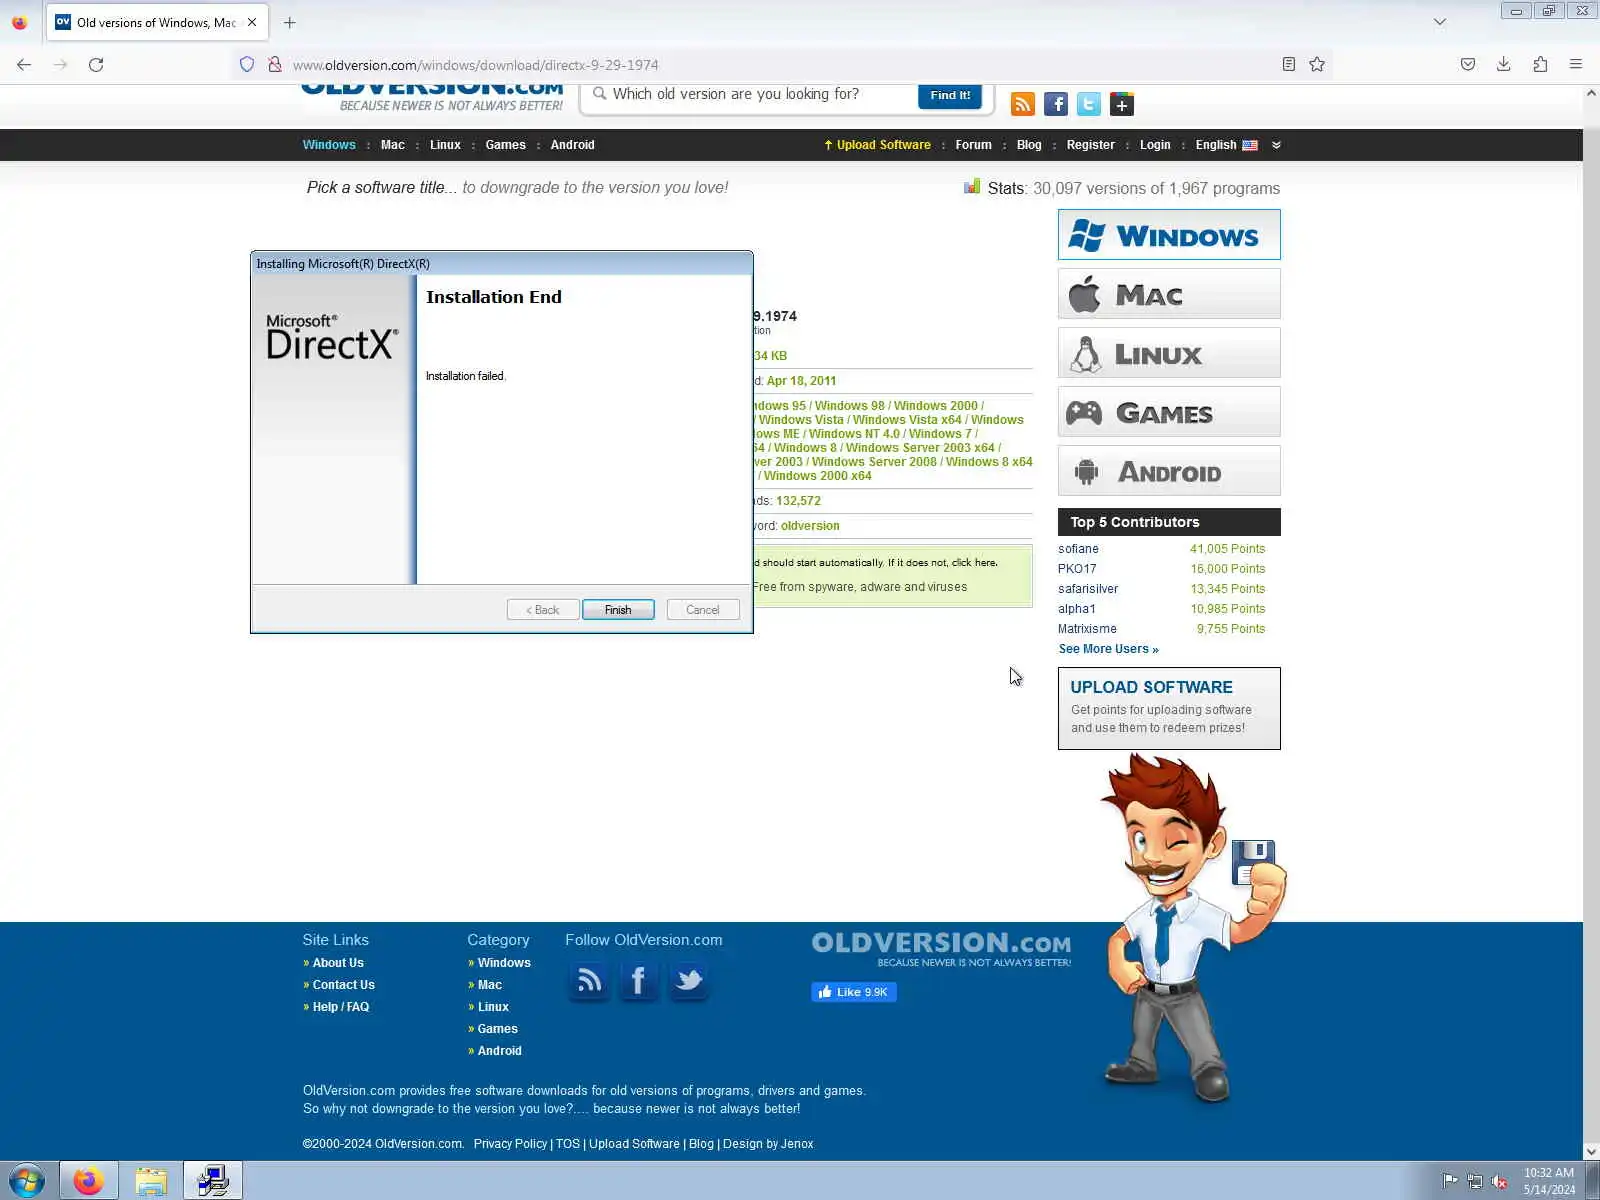The image size is (1600, 1200).
Task: Open the Help / FAQ footer link
Action: pyautogui.click(x=341, y=1007)
